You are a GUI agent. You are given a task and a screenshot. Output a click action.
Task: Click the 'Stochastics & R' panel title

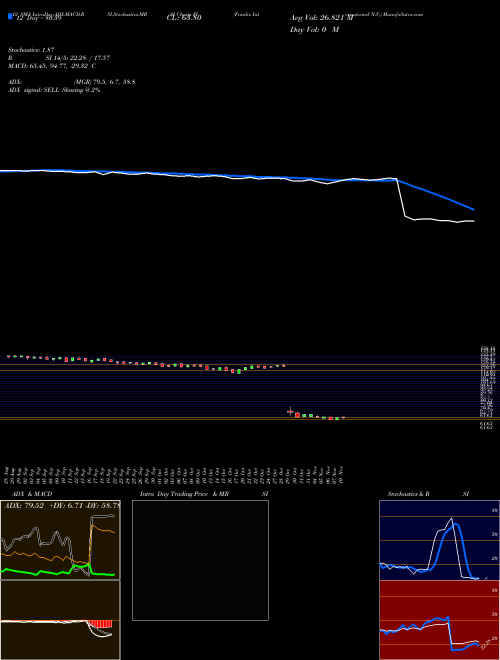tap(409, 494)
